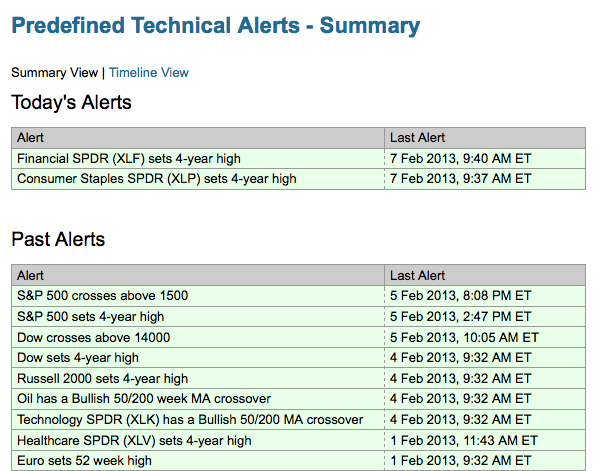Select the Consumer Staples SPDR (XLP) alert row
The width and height of the screenshot is (608, 471).
pyautogui.click(x=298, y=179)
